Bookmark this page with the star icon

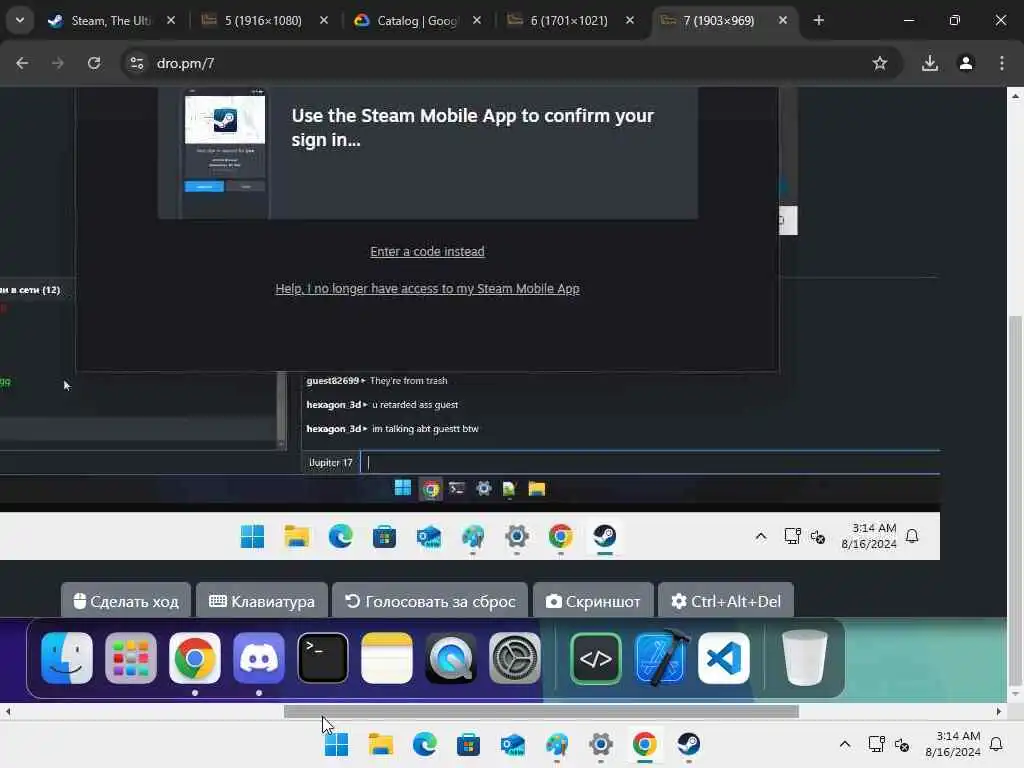click(x=880, y=63)
